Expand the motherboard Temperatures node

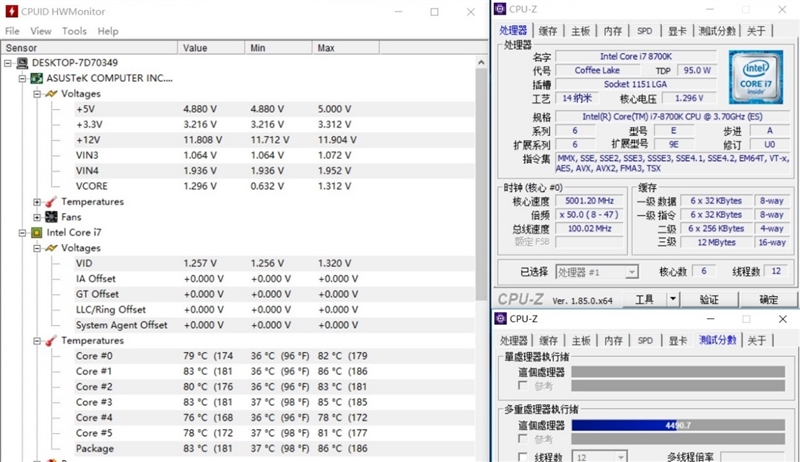tap(37, 202)
